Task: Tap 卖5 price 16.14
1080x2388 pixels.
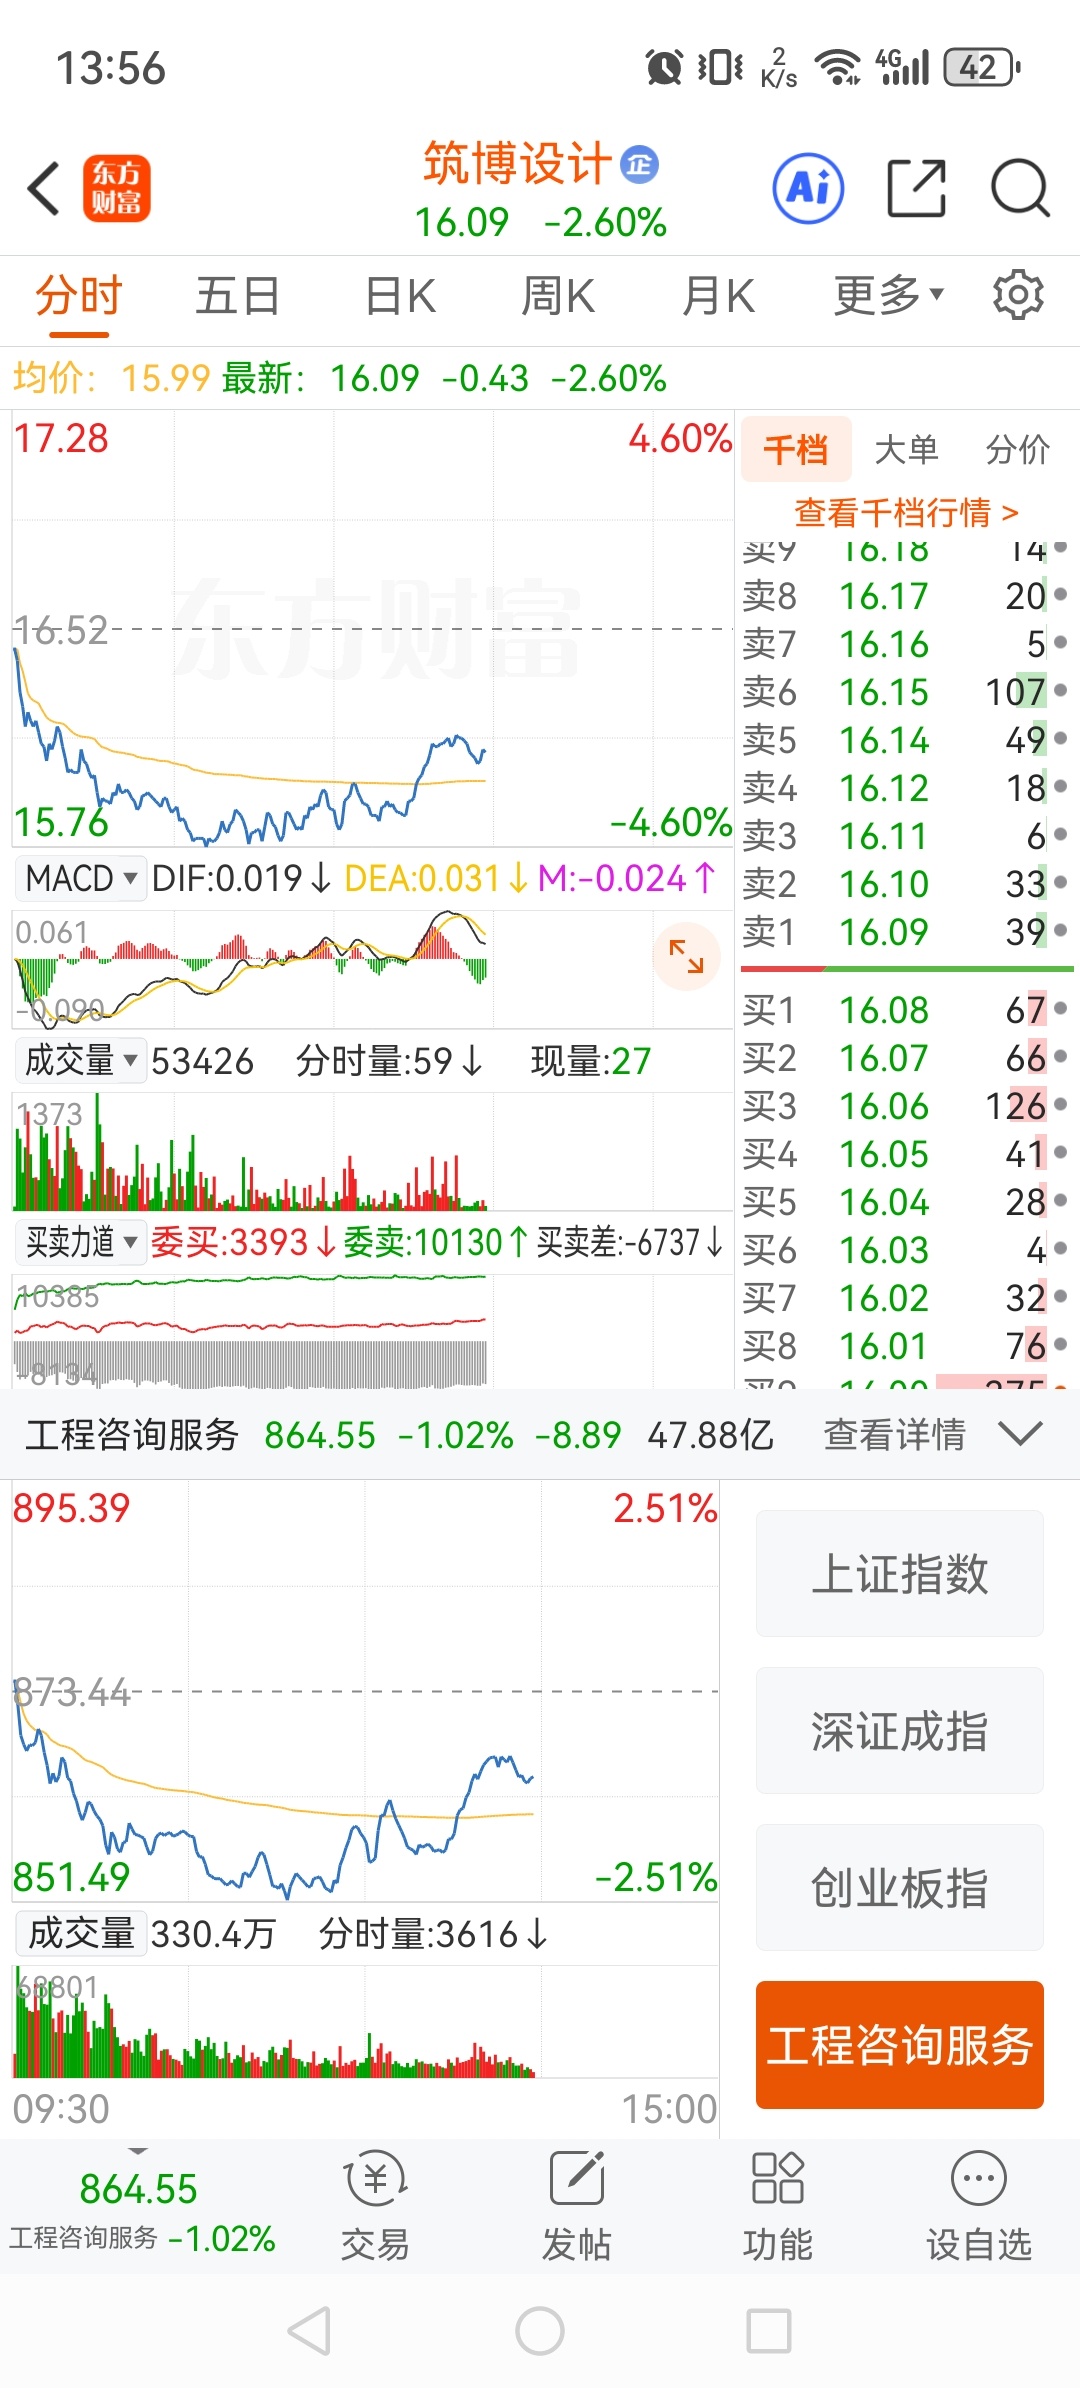Action: coord(884,739)
